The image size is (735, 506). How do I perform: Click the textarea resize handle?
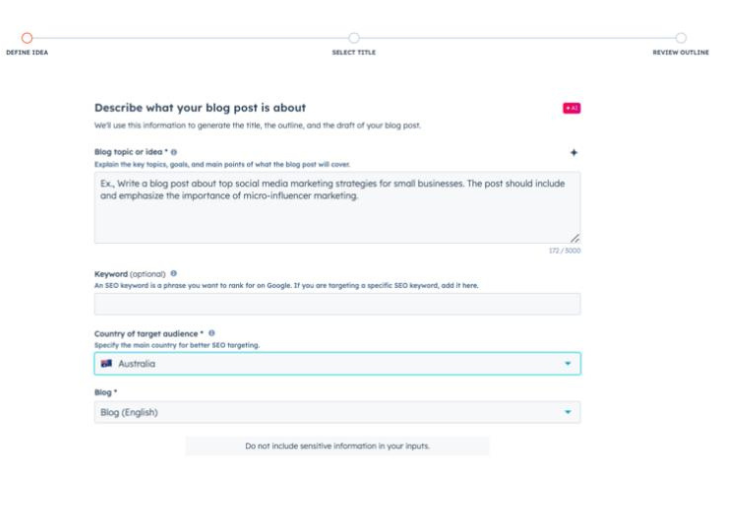coord(574,238)
